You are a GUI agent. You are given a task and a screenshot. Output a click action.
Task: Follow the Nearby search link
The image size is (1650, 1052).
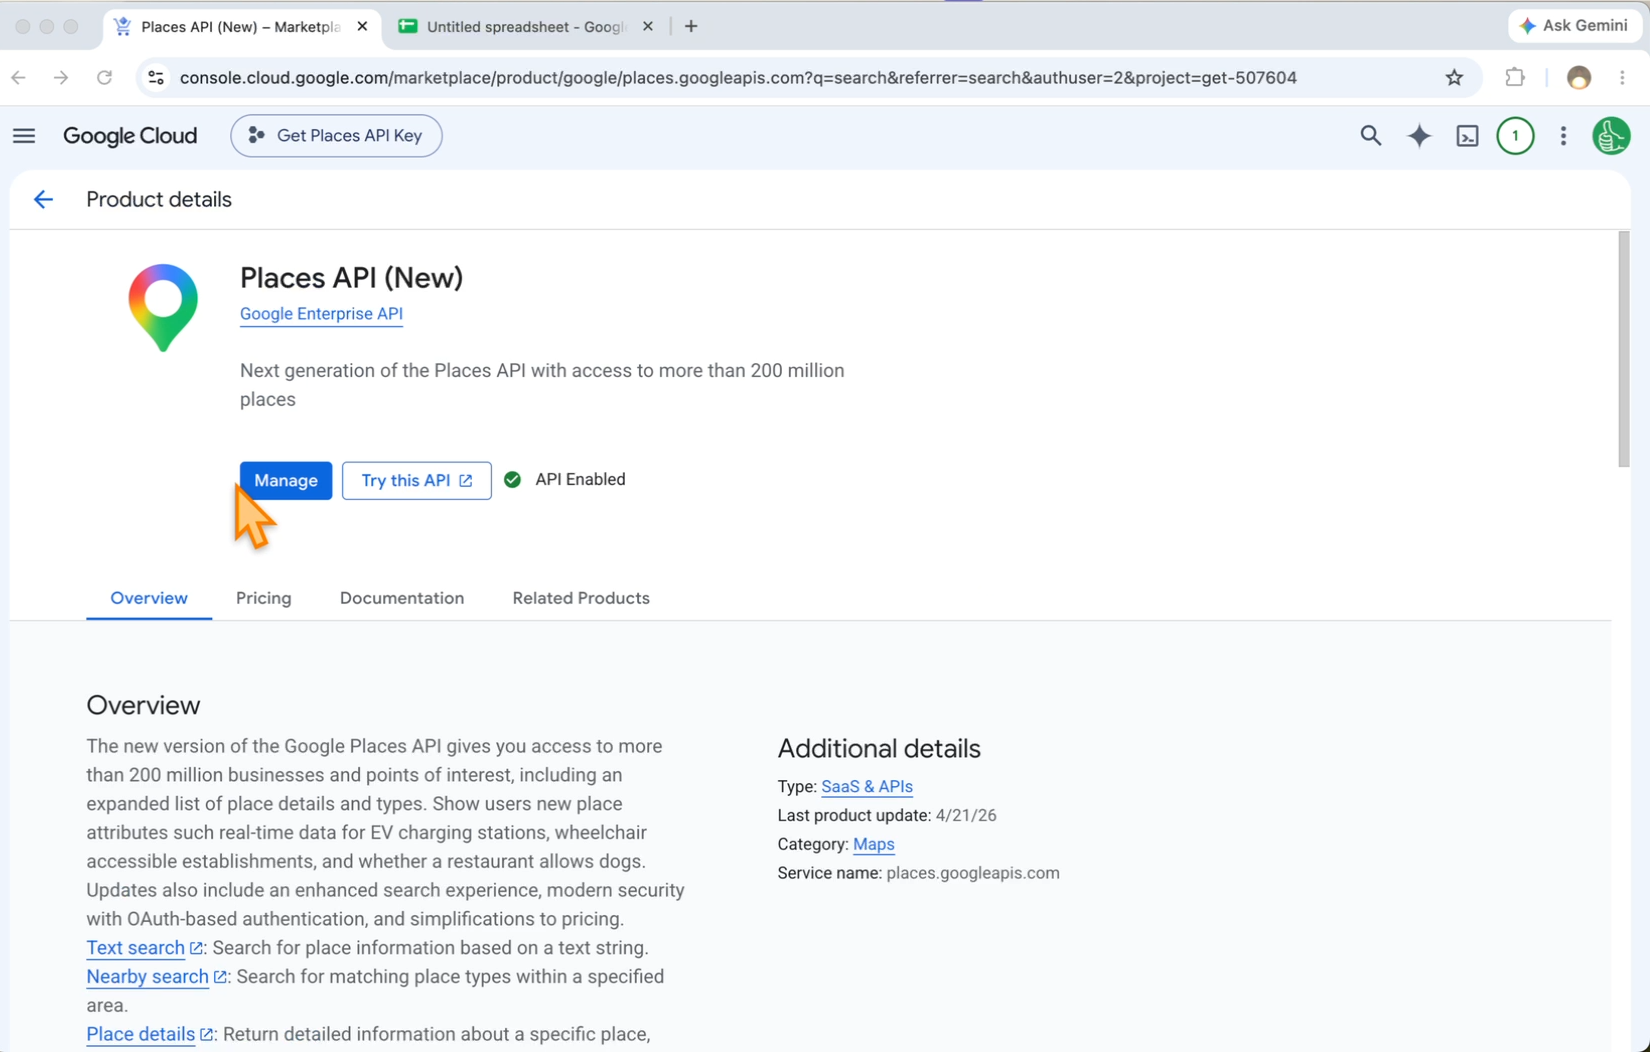[148, 977]
